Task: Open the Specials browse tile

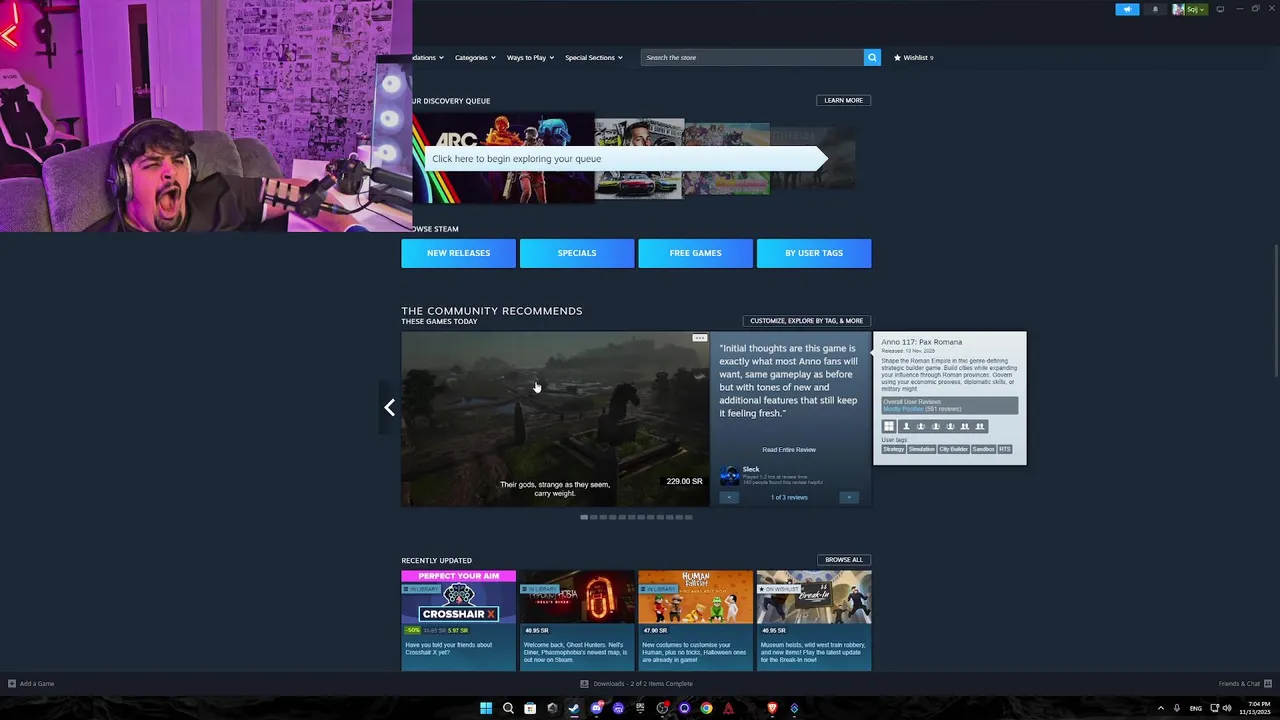Action: coord(577,253)
